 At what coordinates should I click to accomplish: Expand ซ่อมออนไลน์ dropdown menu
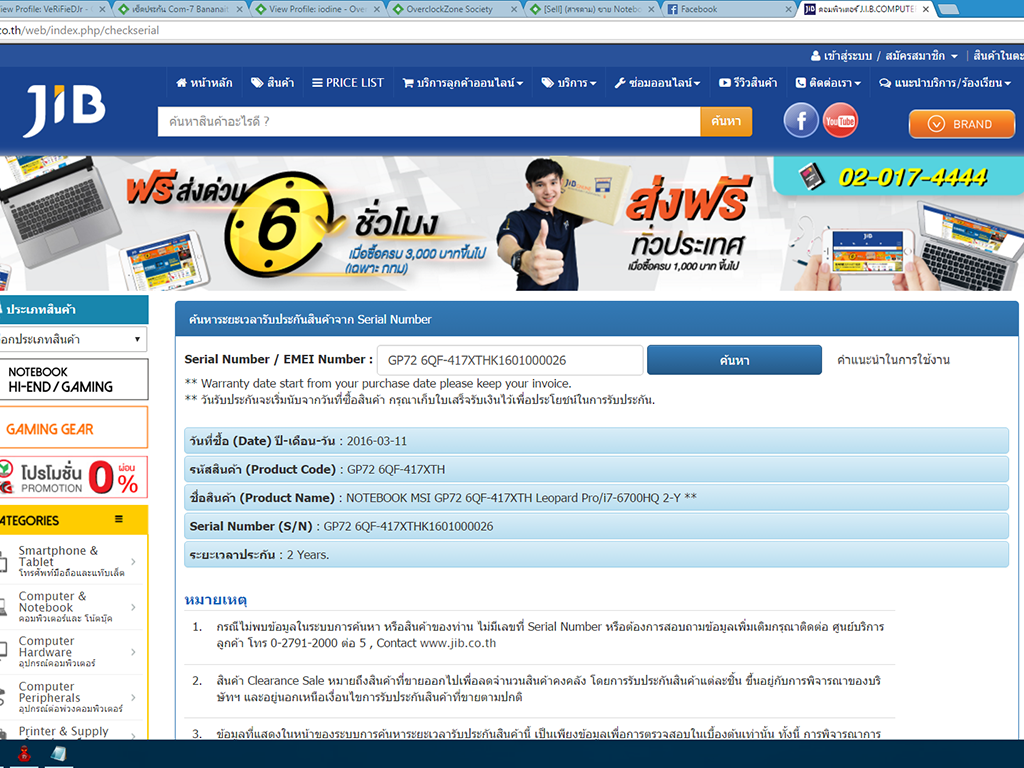657,83
